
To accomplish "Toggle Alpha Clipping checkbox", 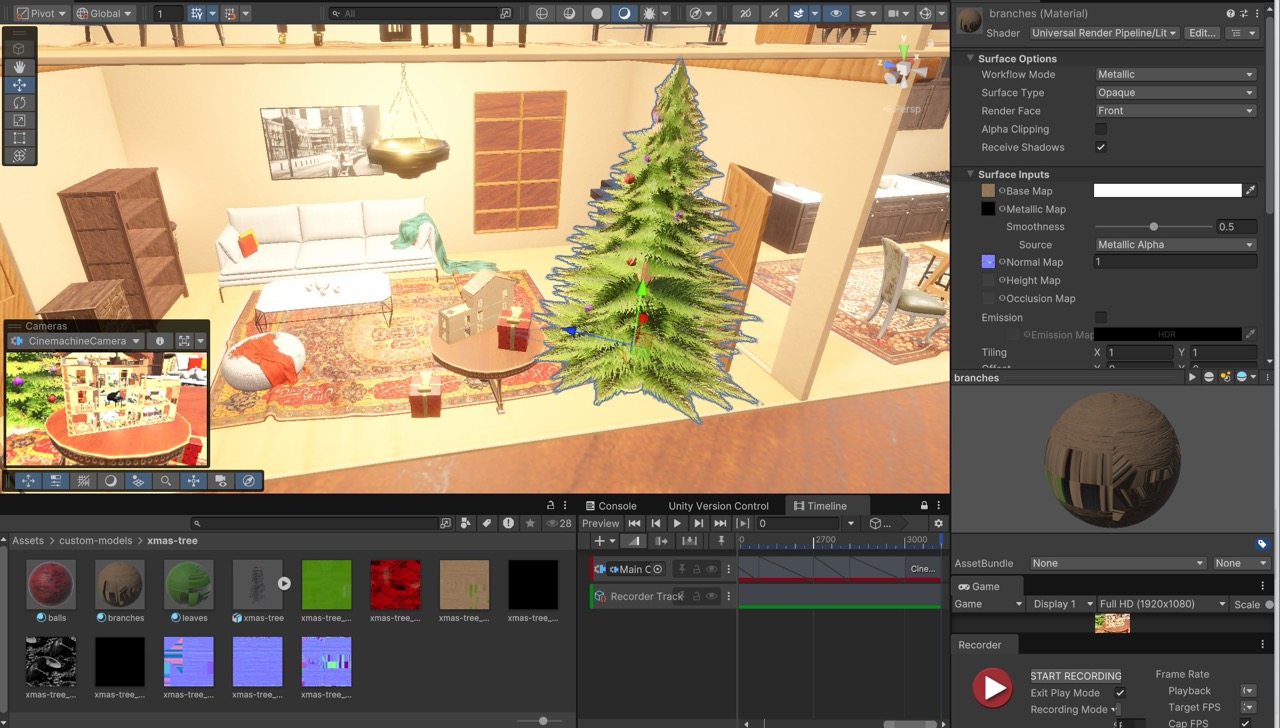I will (1101, 129).
